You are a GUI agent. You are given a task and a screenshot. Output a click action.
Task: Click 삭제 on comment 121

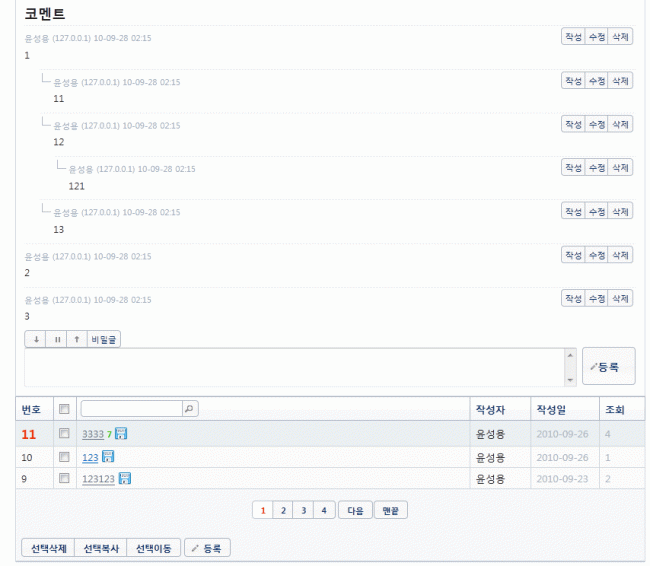(620, 168)
